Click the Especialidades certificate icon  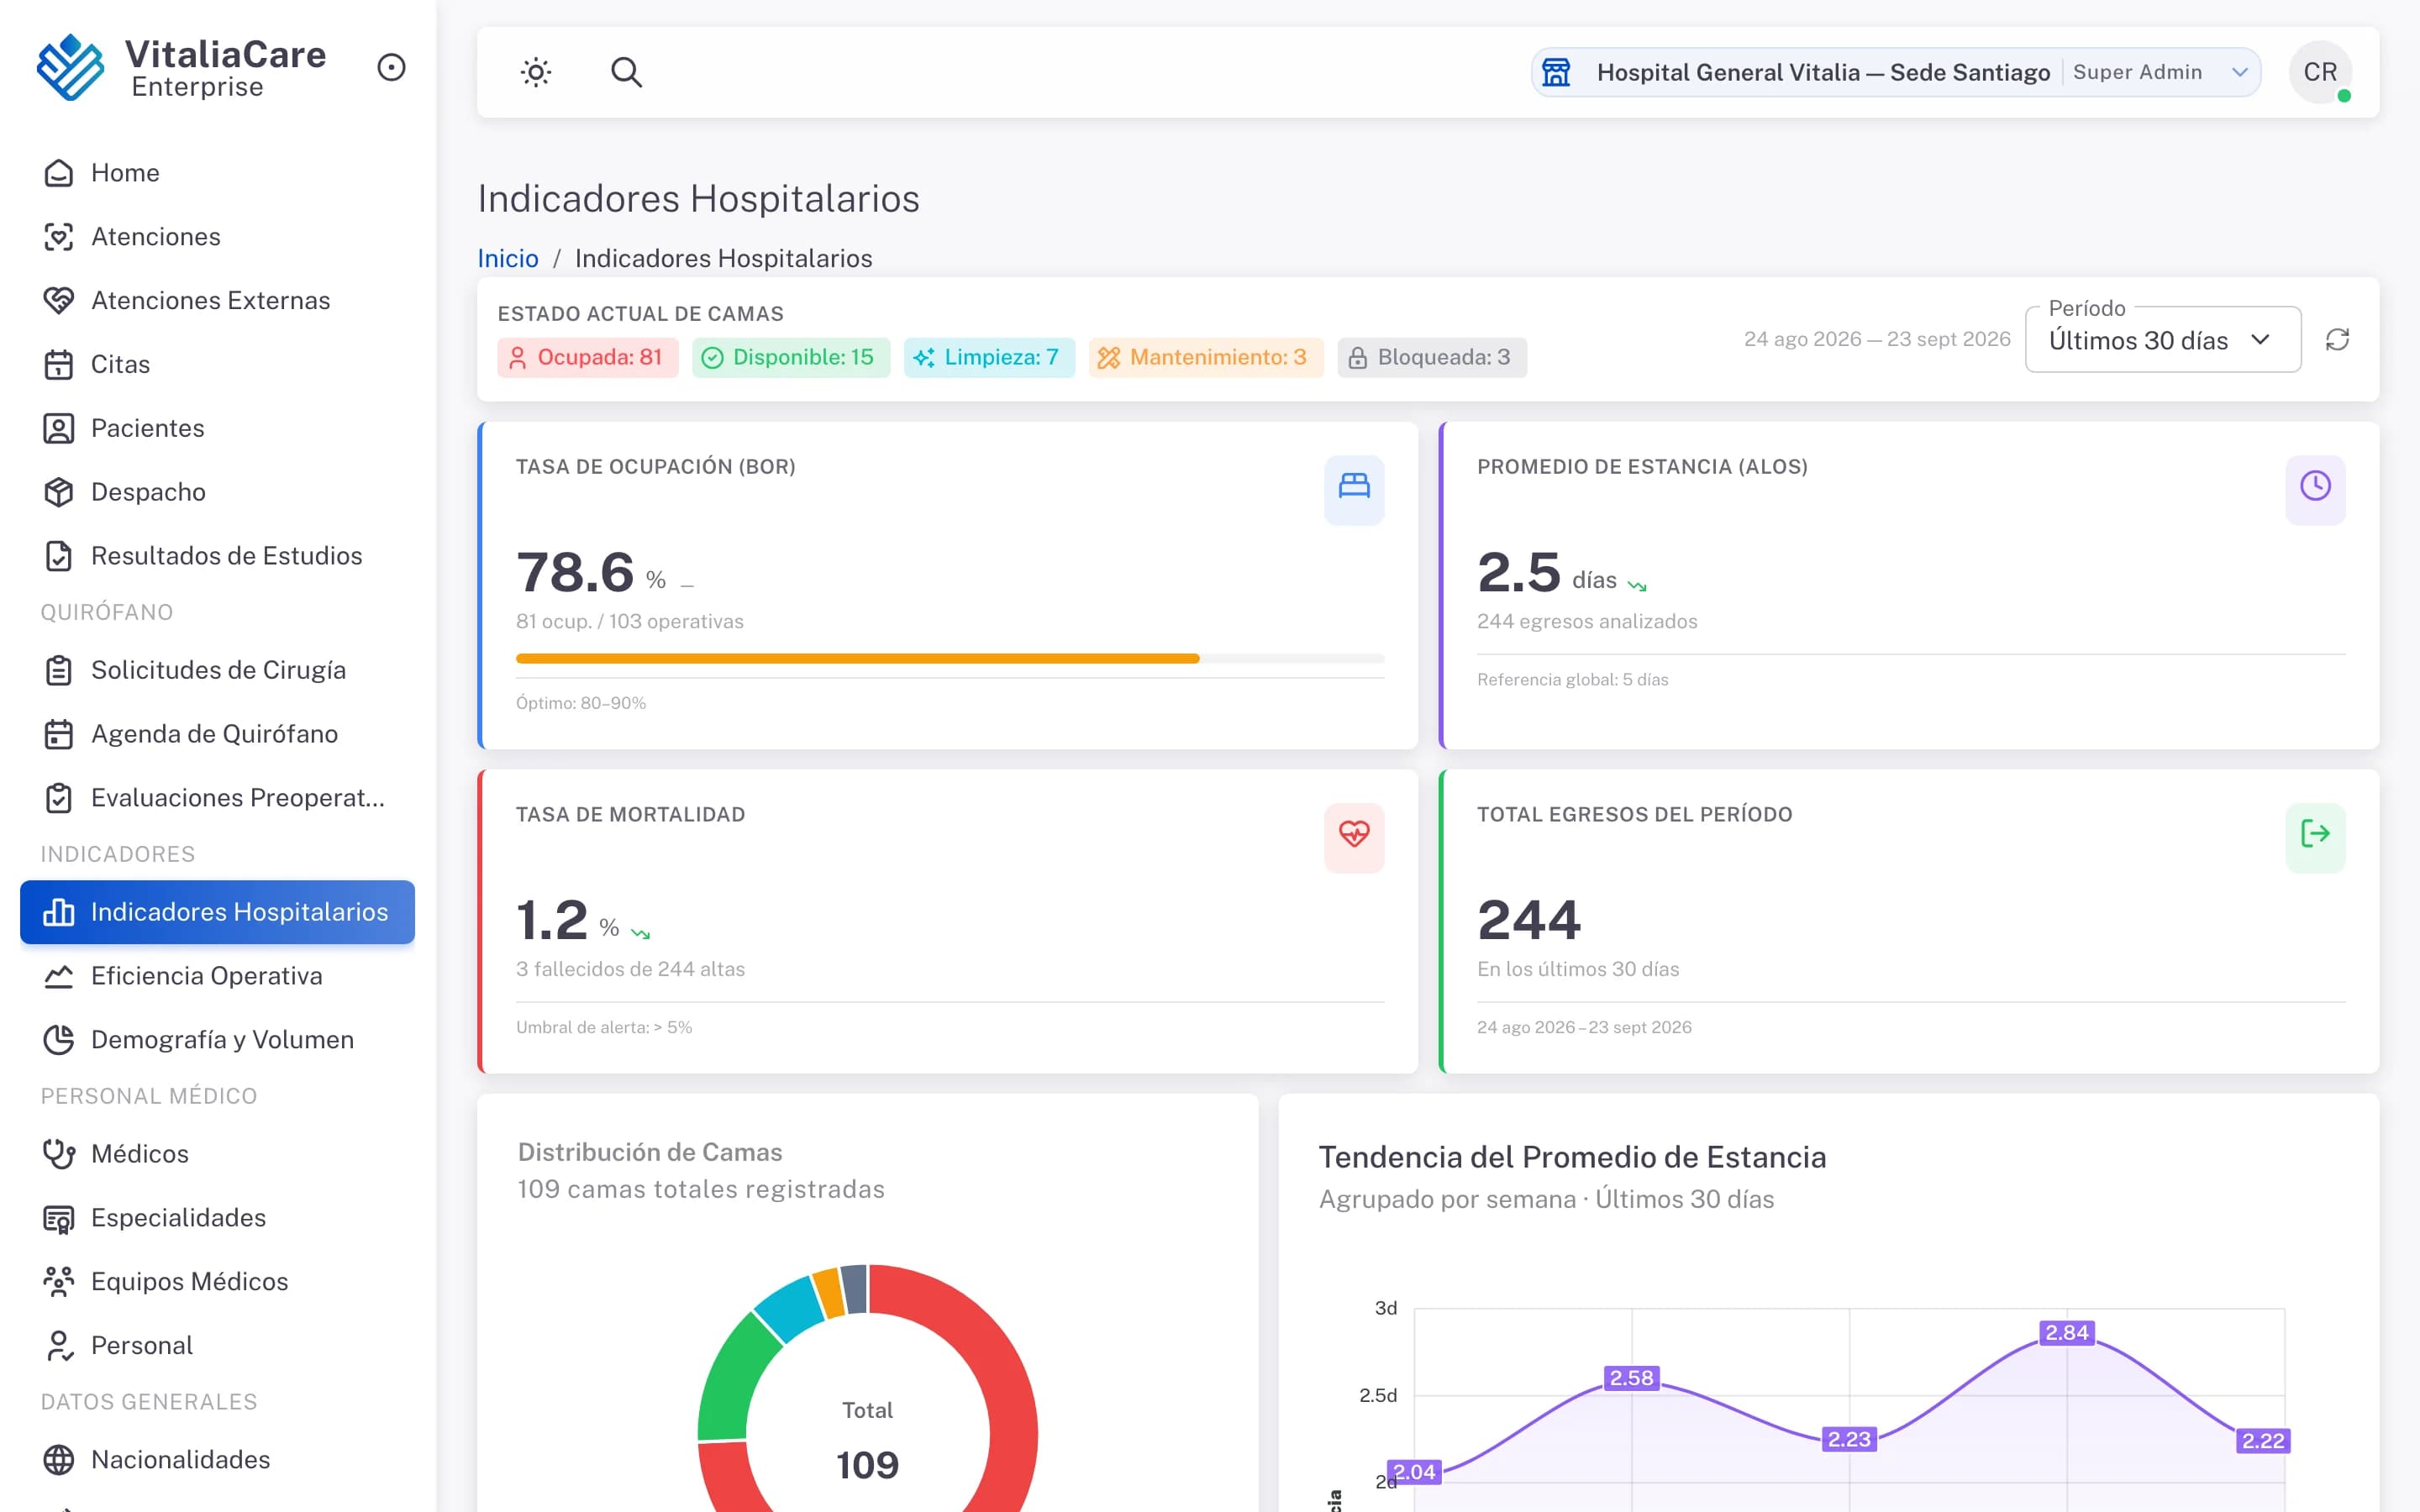[59, 1218]
